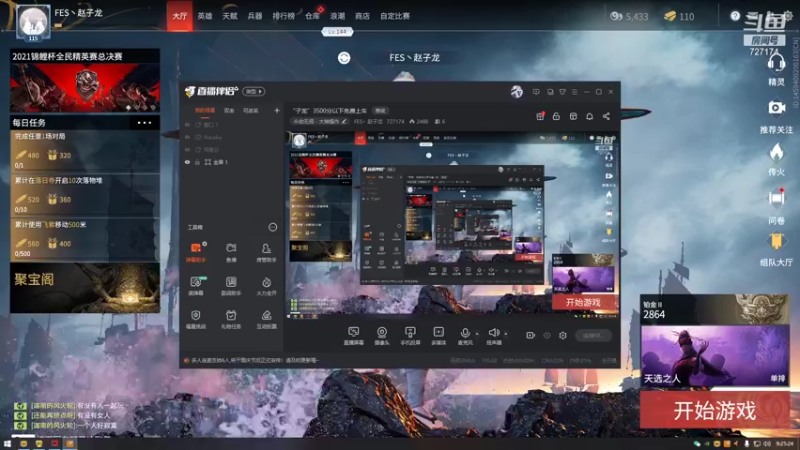Switch to the 自定比赛 game tab
The width and height of the screenshot is (800, 450).
395,16
